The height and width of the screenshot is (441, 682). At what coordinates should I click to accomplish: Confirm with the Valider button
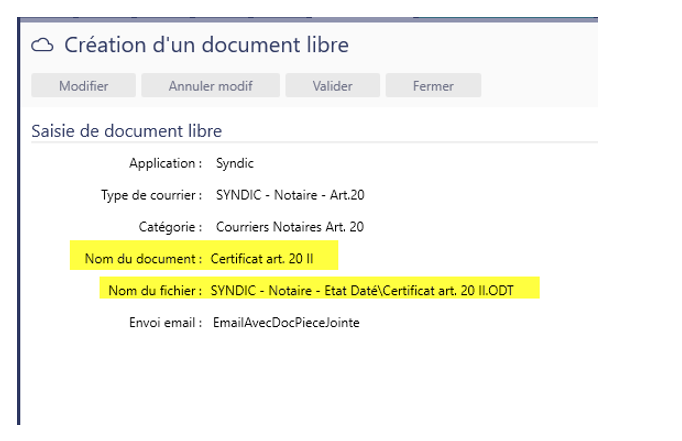[x=332, y=86]
